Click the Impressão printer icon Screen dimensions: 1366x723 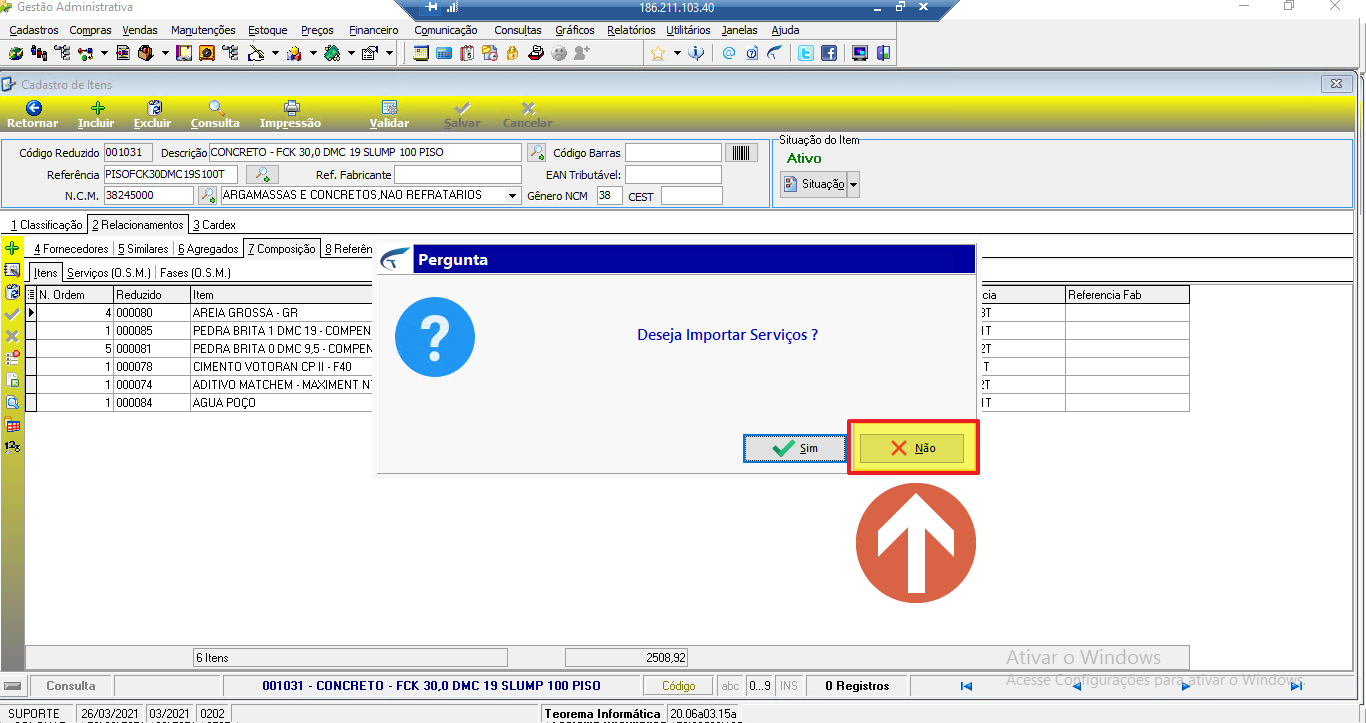[x=291, y=108]
